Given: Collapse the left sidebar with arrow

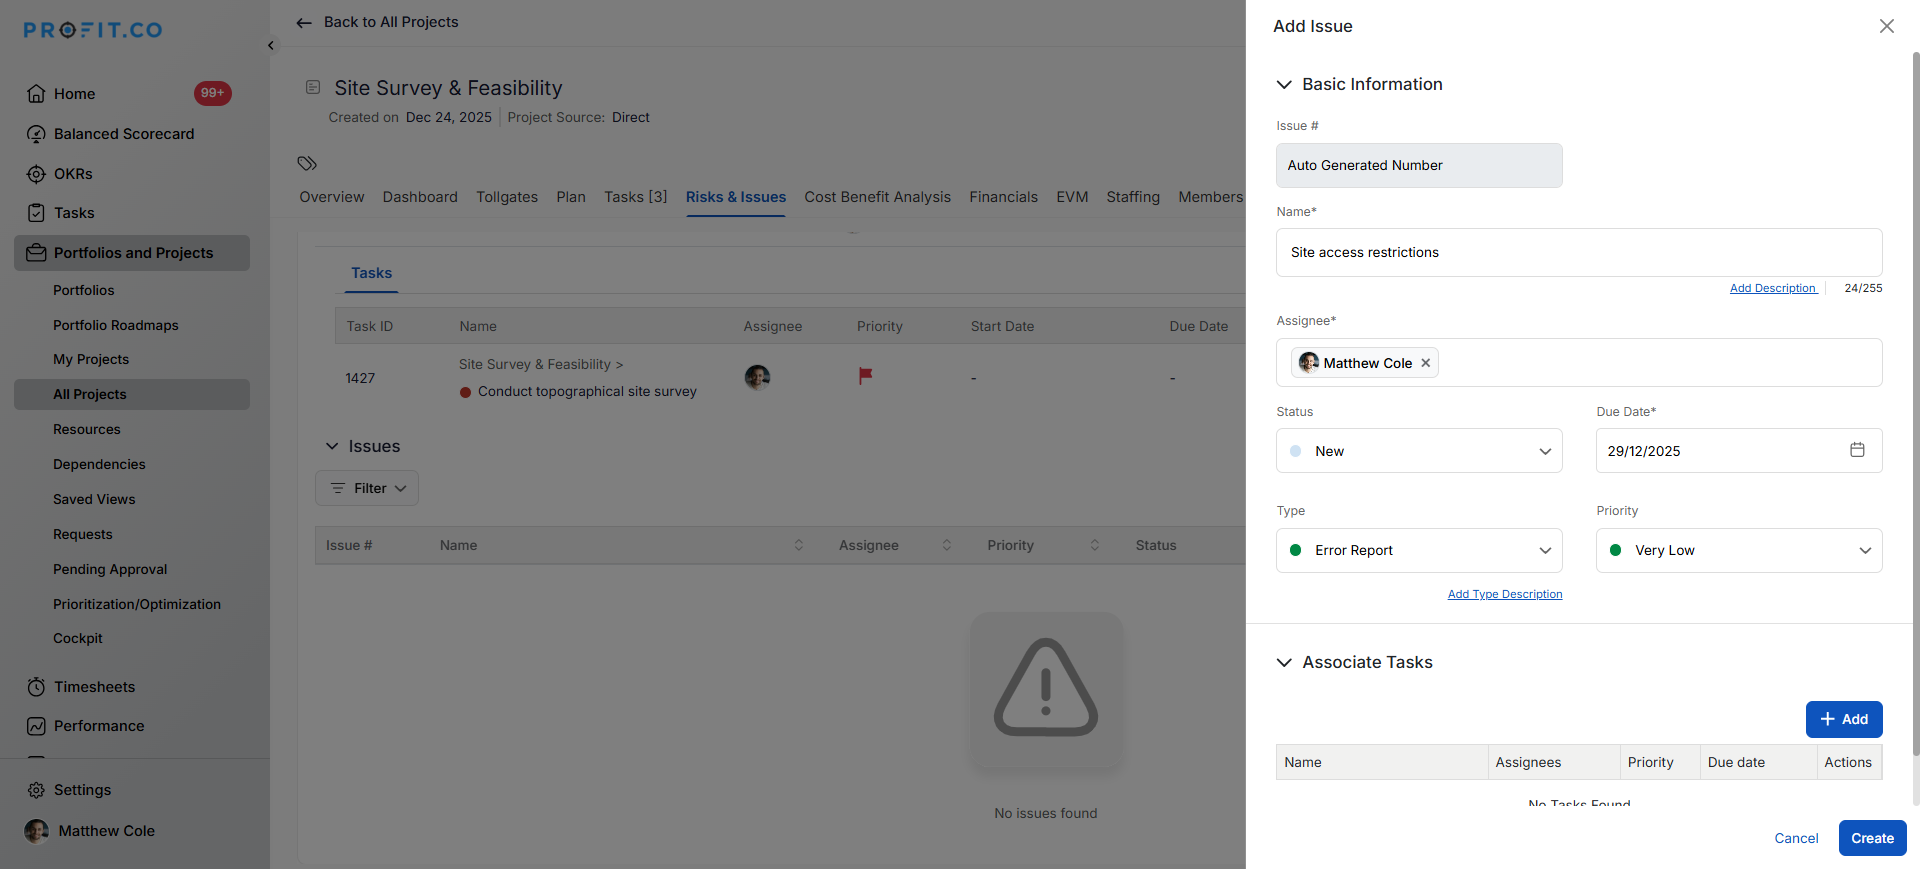Looking at the screenshot, I should (271, 46).
